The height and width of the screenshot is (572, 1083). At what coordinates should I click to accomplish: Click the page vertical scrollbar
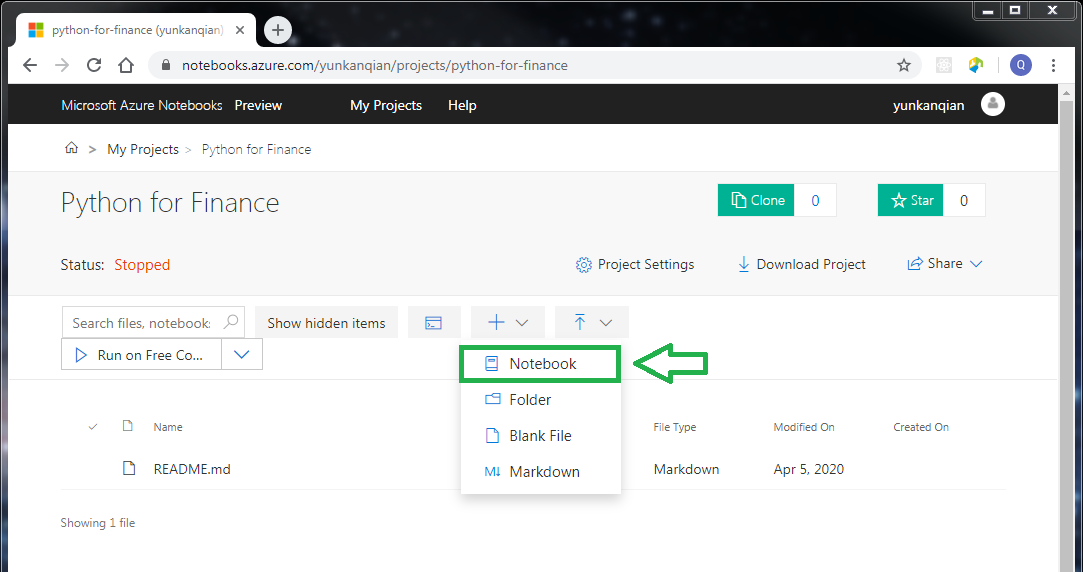coord(1066,328)
